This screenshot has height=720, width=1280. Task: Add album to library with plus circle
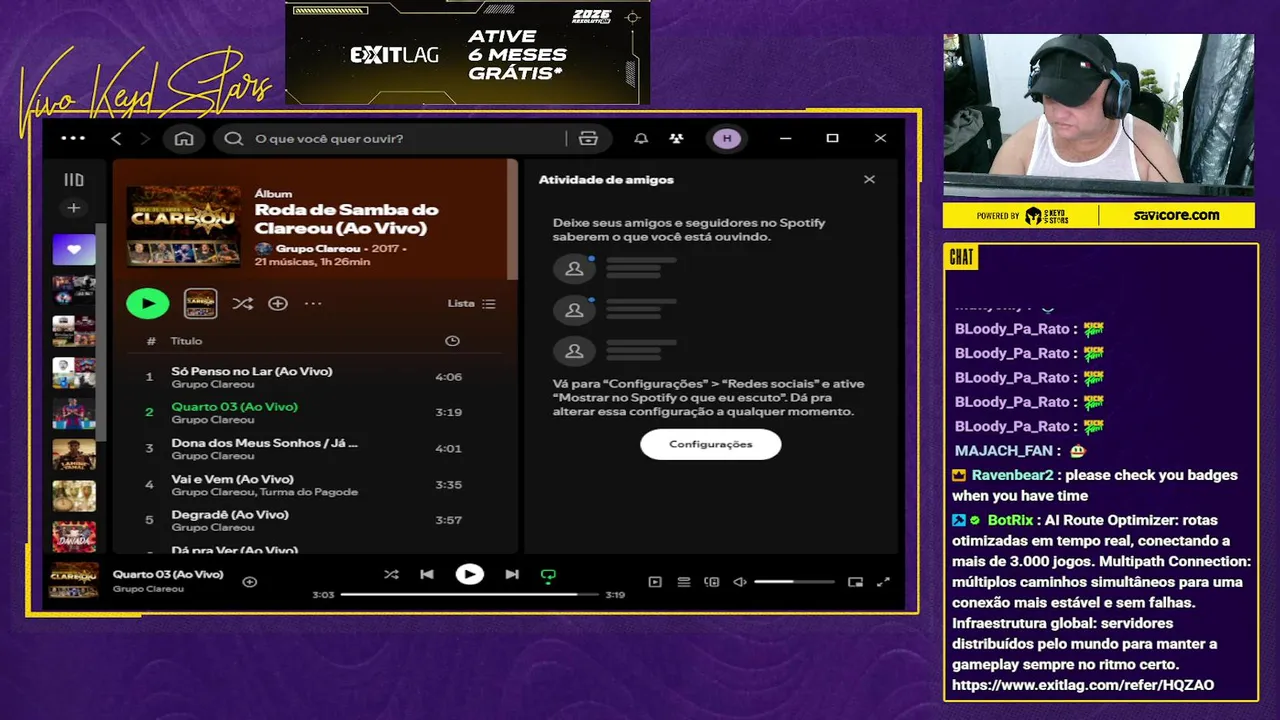tap(278, 303)
